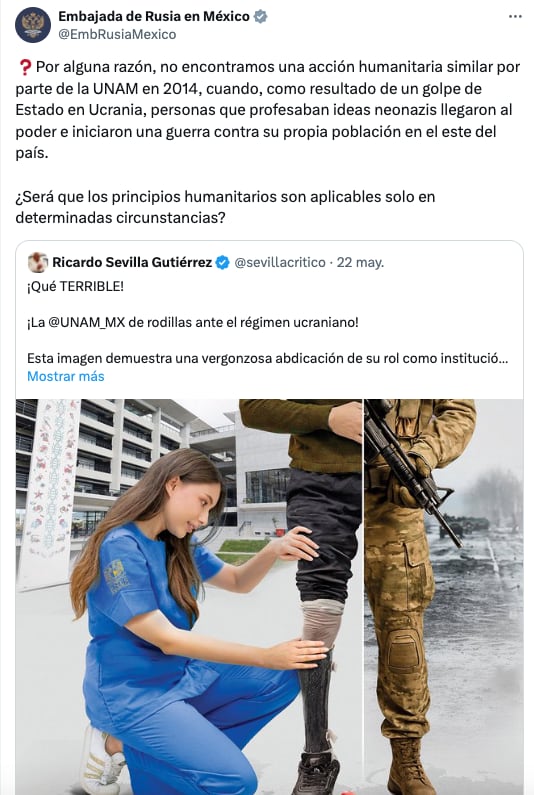Viewport: 534px width, 795px height.
Task: Click Ricardo Sevilla Gutiérrez's small avatar
Action: 38,262
